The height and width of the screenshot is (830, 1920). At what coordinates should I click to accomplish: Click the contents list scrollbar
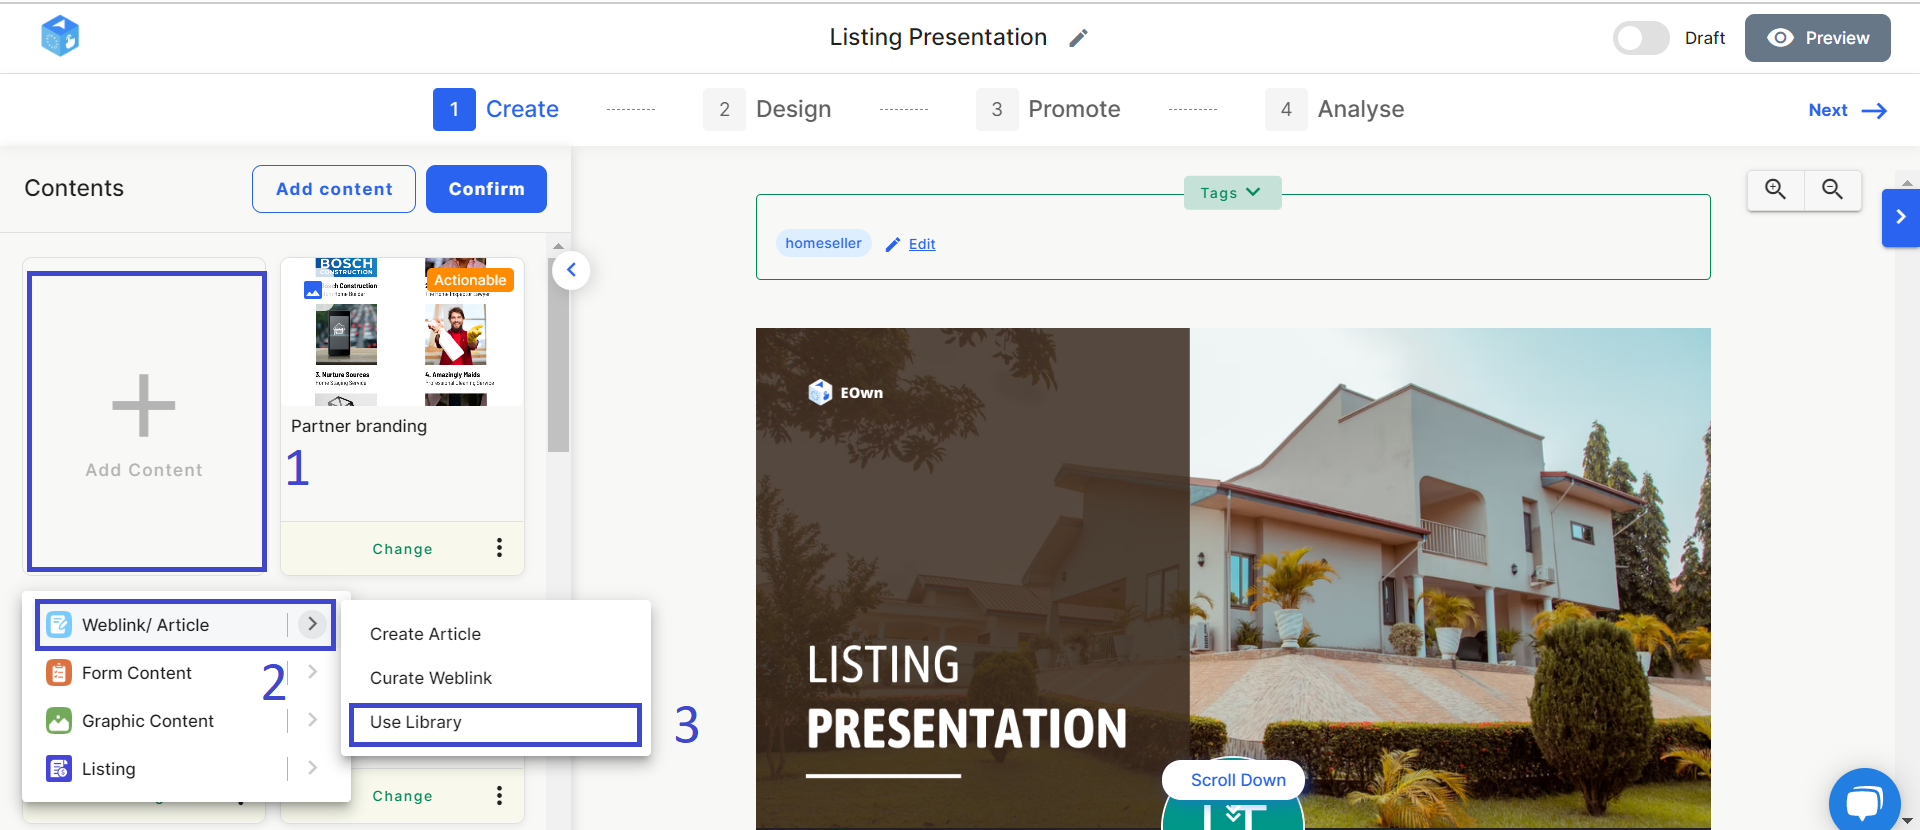click(558, 355)
